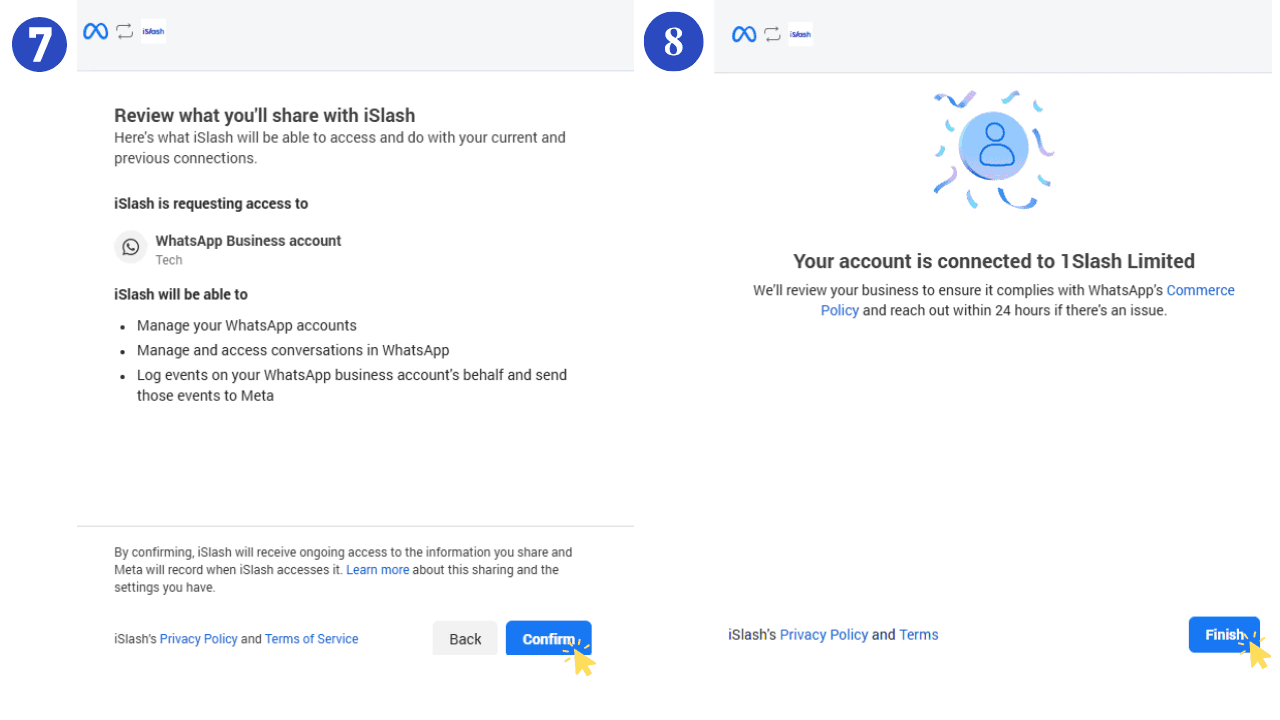1280x720 pixels.
Task: Open the Terms link in step 8
Action: pyautogui.click(x=919, y=634)
